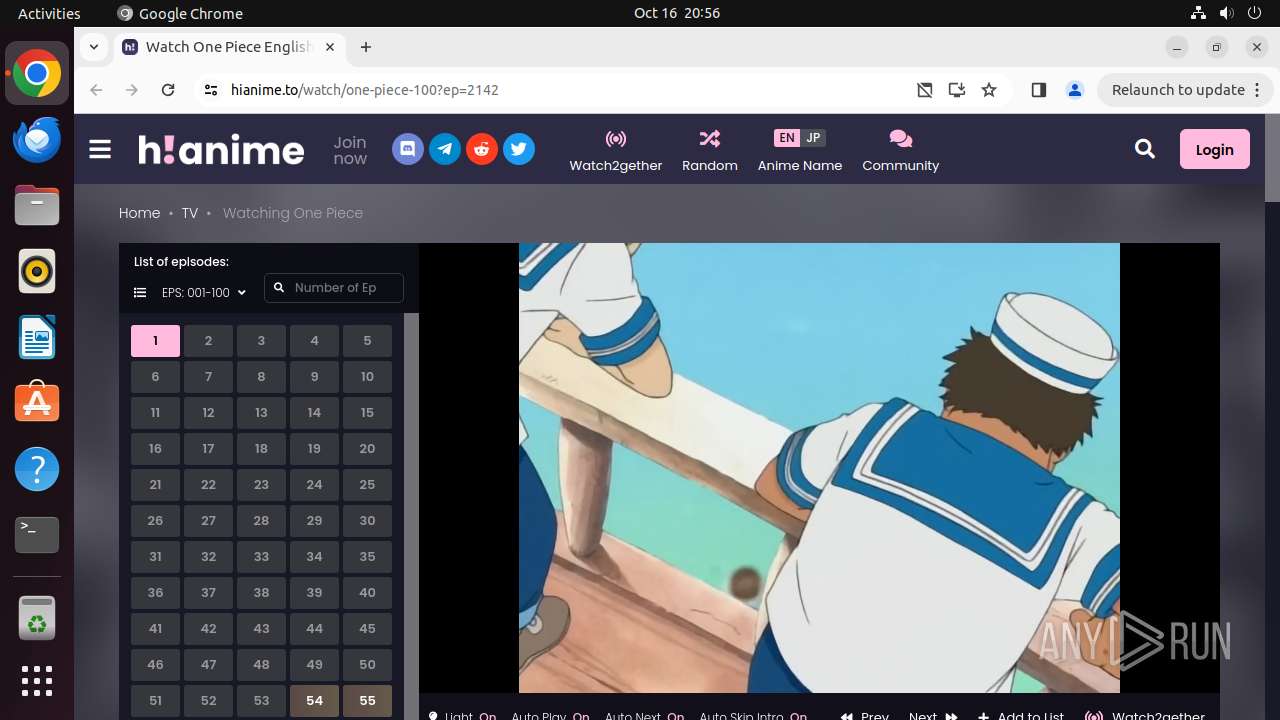This screenshot has height=720, width=1280.
Task: Go to next episode with Next
Action: [x=933, y=715]
